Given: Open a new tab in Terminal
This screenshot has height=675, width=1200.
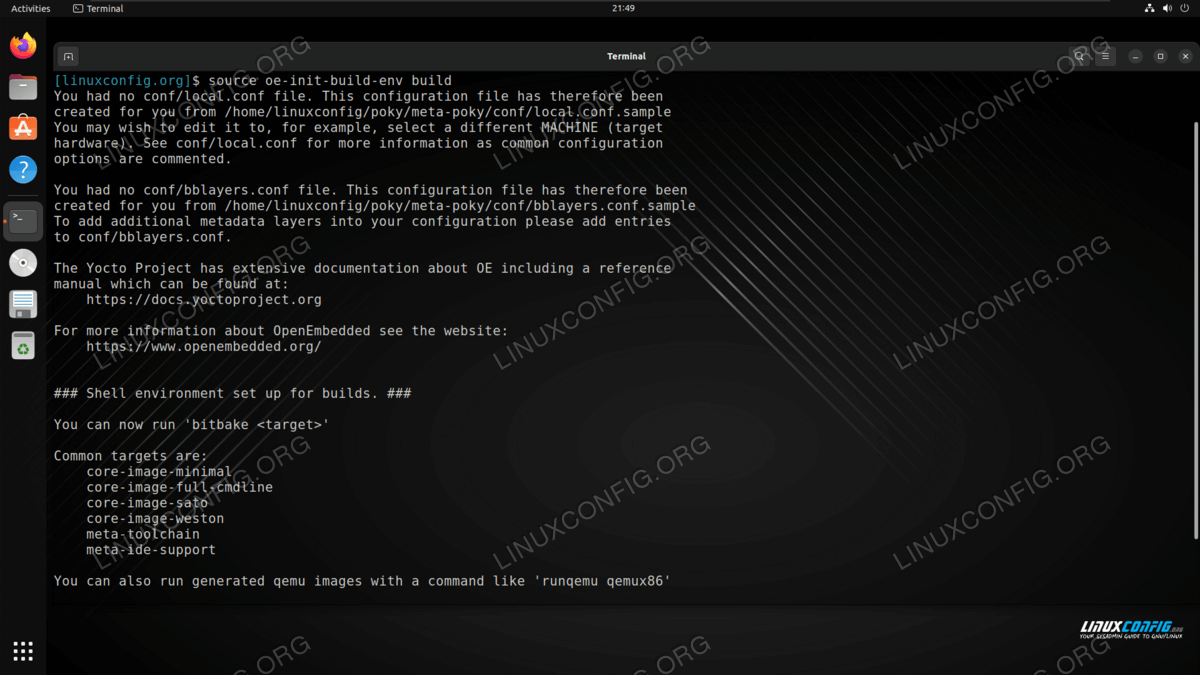Looking at the screenshot, I should tap(67, 56).
